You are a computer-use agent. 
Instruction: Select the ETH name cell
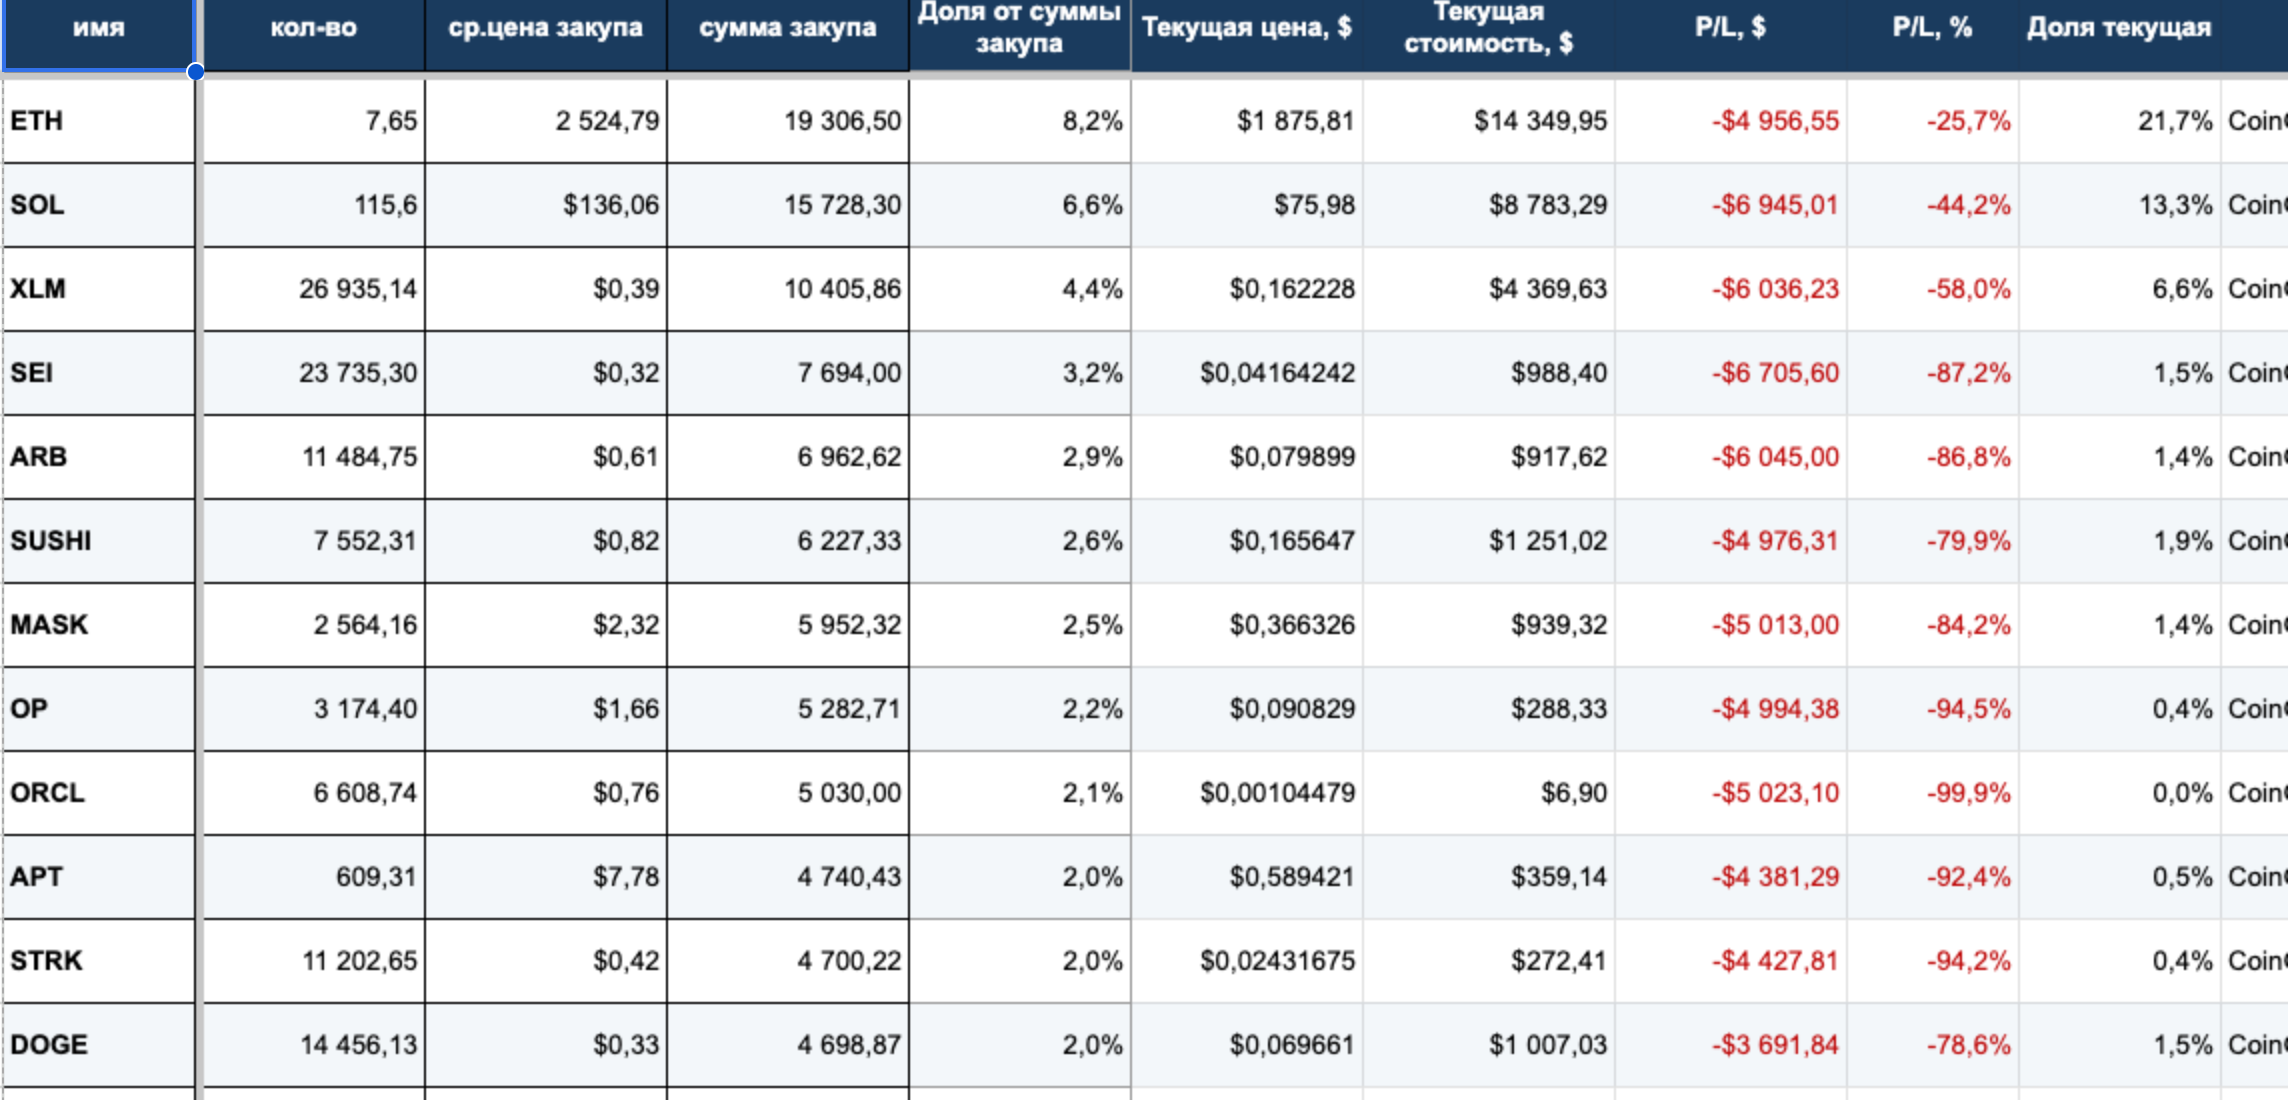(x=99, y=121)
